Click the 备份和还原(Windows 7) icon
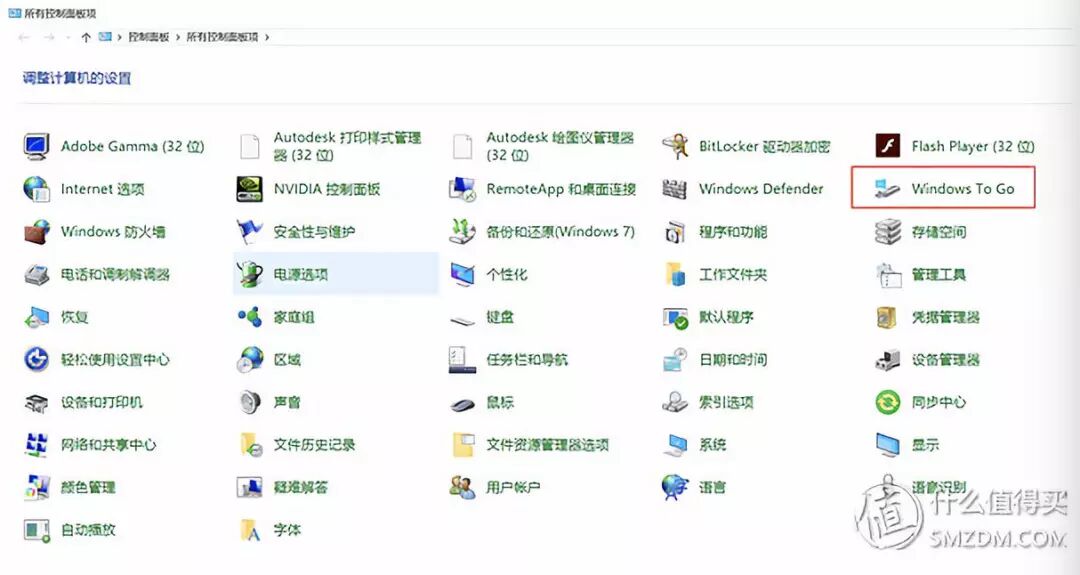This screenshot has width=1080, height=575. pos(462,231)
